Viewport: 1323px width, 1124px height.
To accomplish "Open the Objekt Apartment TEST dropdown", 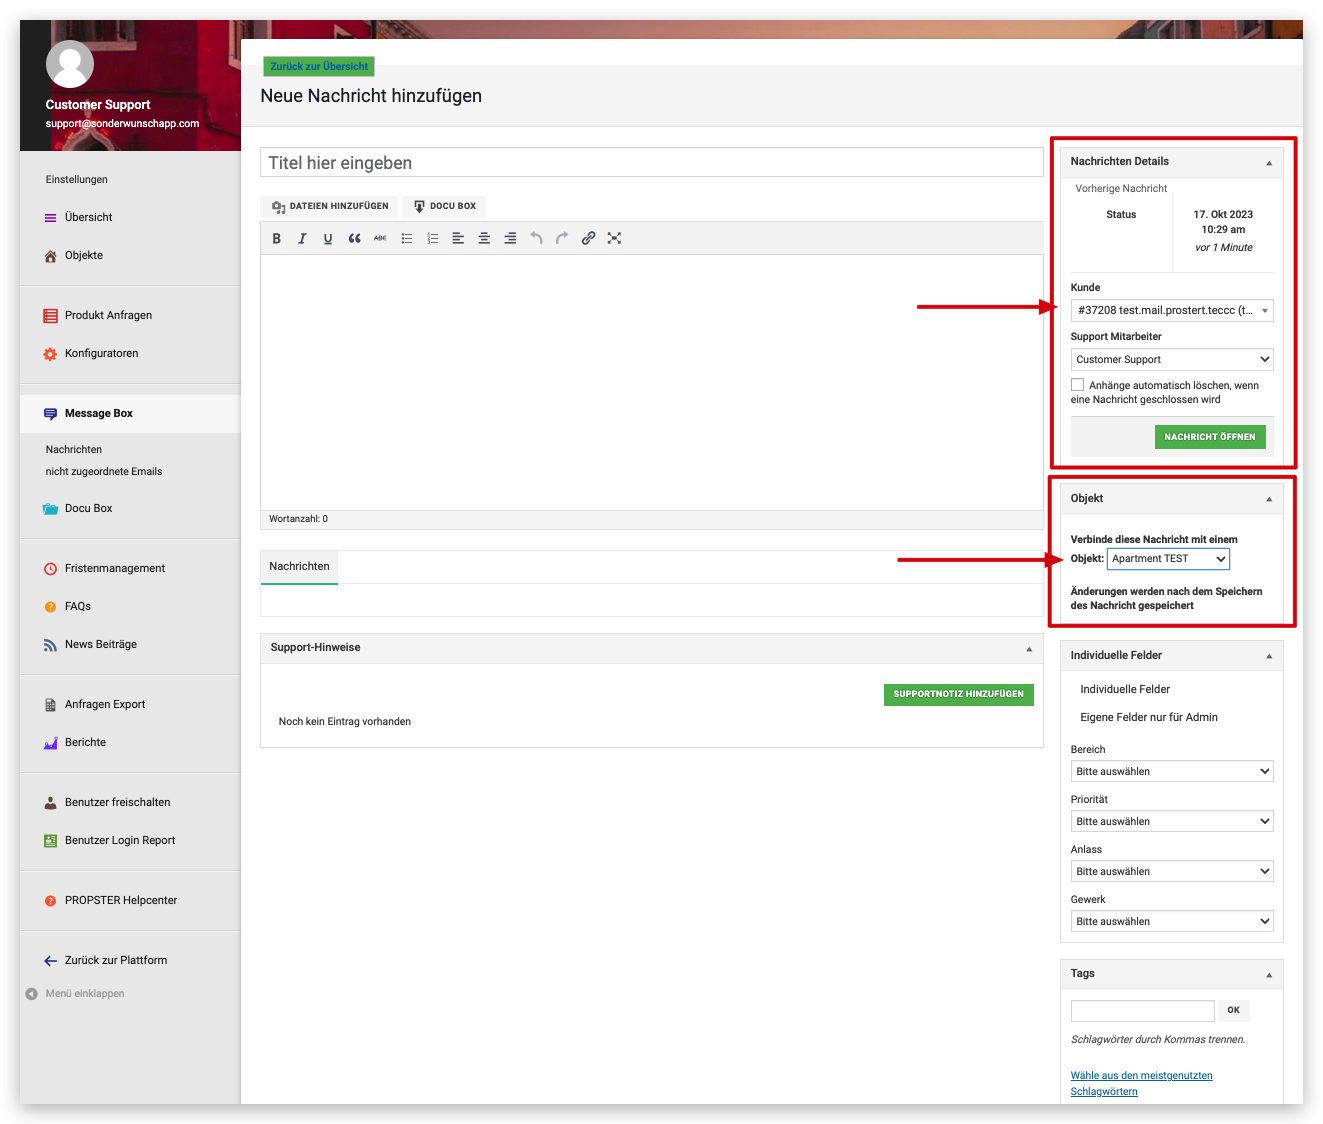I will pyautogui.click(x=1168, y=559).
